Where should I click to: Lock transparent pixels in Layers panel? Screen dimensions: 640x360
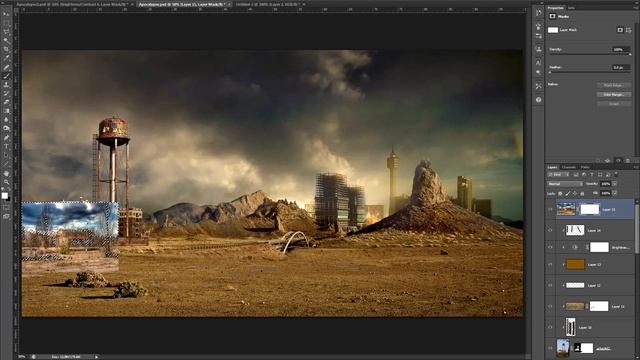(560, 193)
